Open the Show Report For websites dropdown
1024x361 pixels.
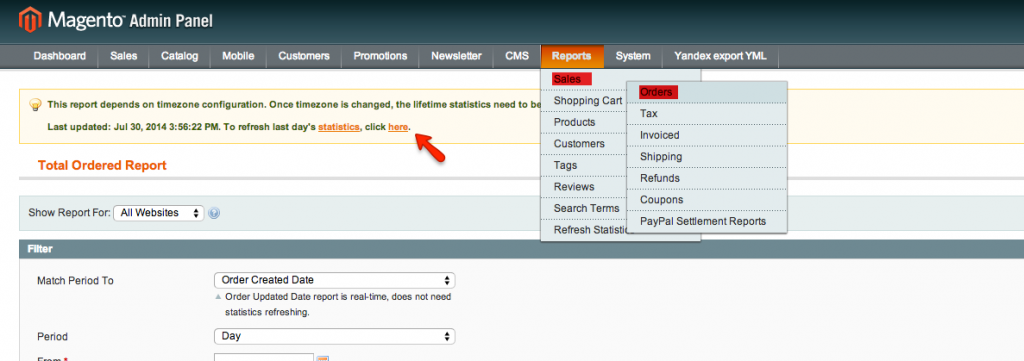[159, 213]
